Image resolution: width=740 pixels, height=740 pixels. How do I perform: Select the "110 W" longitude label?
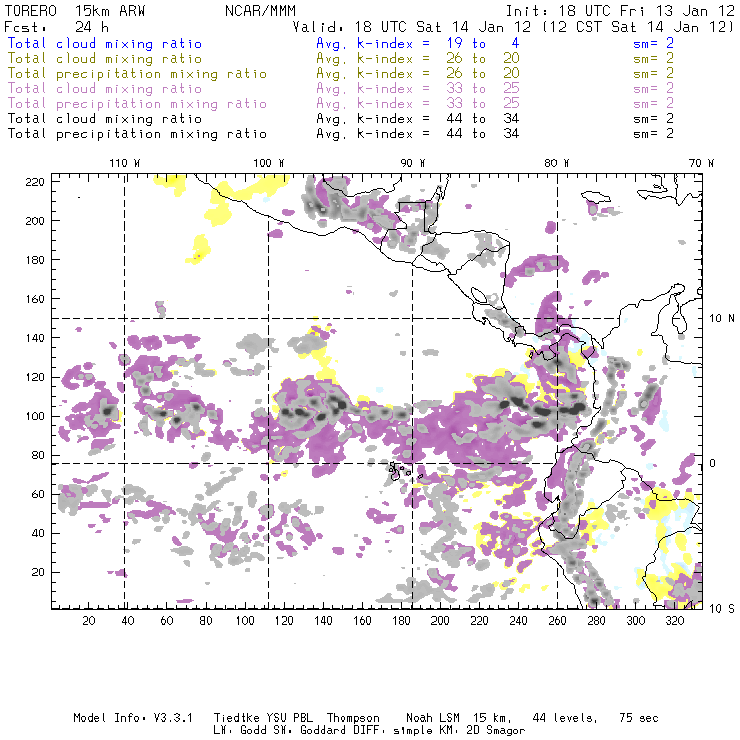[x=125, y=163]
